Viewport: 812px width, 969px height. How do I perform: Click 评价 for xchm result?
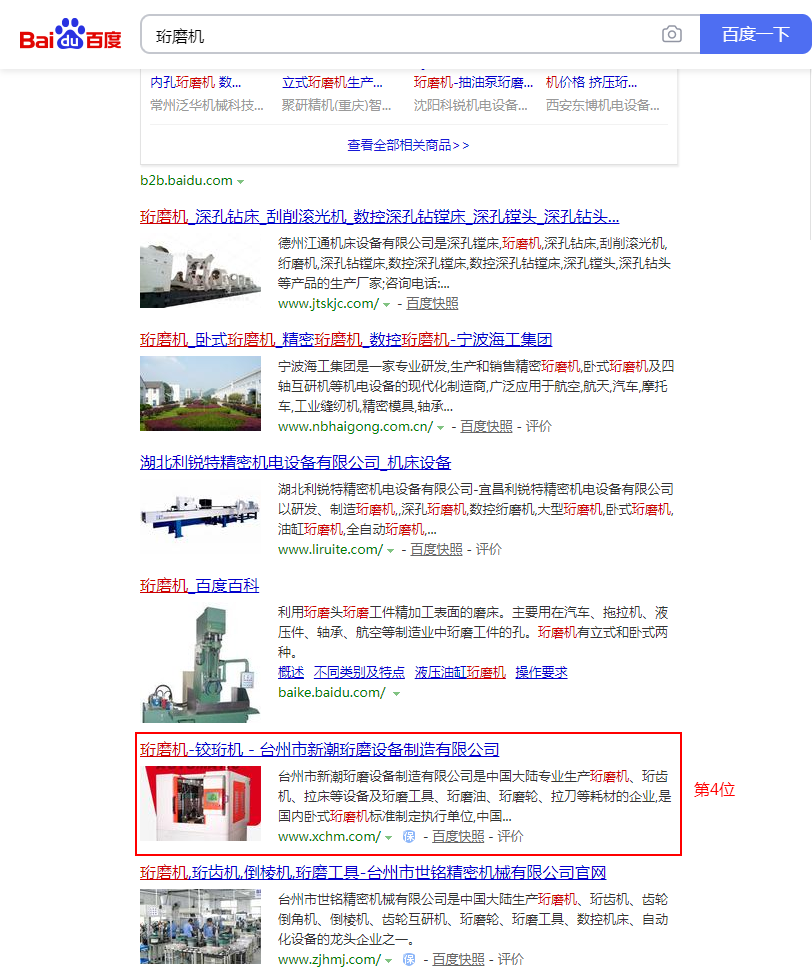510,837
